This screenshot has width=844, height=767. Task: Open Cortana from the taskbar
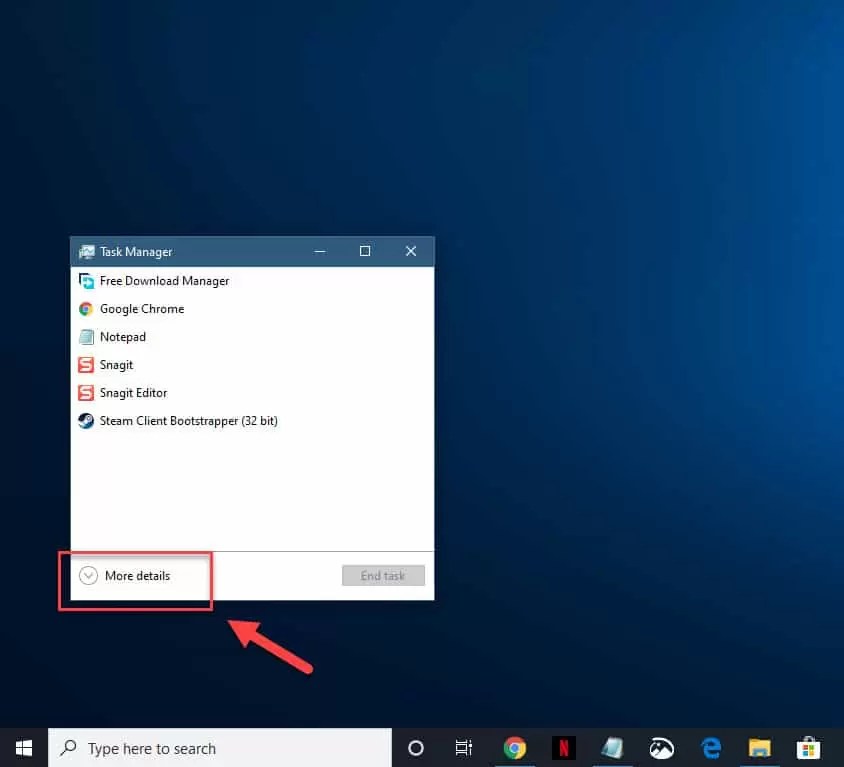coord(417,748)
